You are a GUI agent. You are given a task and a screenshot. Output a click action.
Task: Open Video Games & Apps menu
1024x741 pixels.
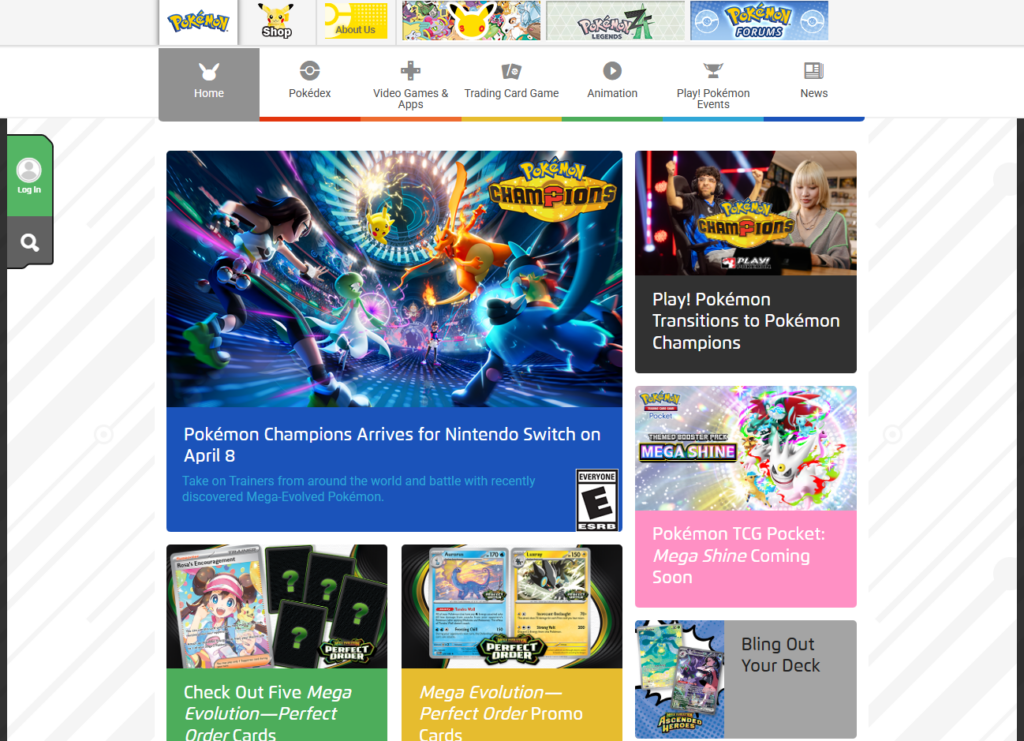point(410,84)
